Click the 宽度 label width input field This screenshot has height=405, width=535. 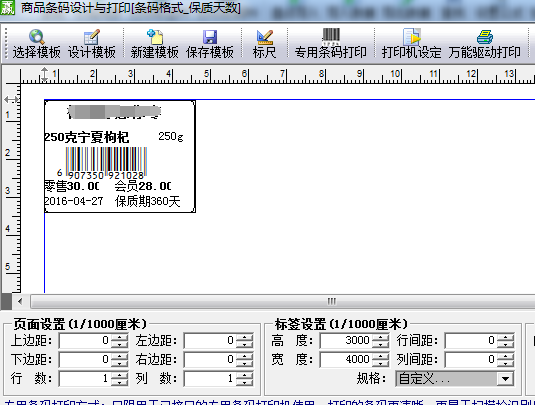tap(346, 359)
